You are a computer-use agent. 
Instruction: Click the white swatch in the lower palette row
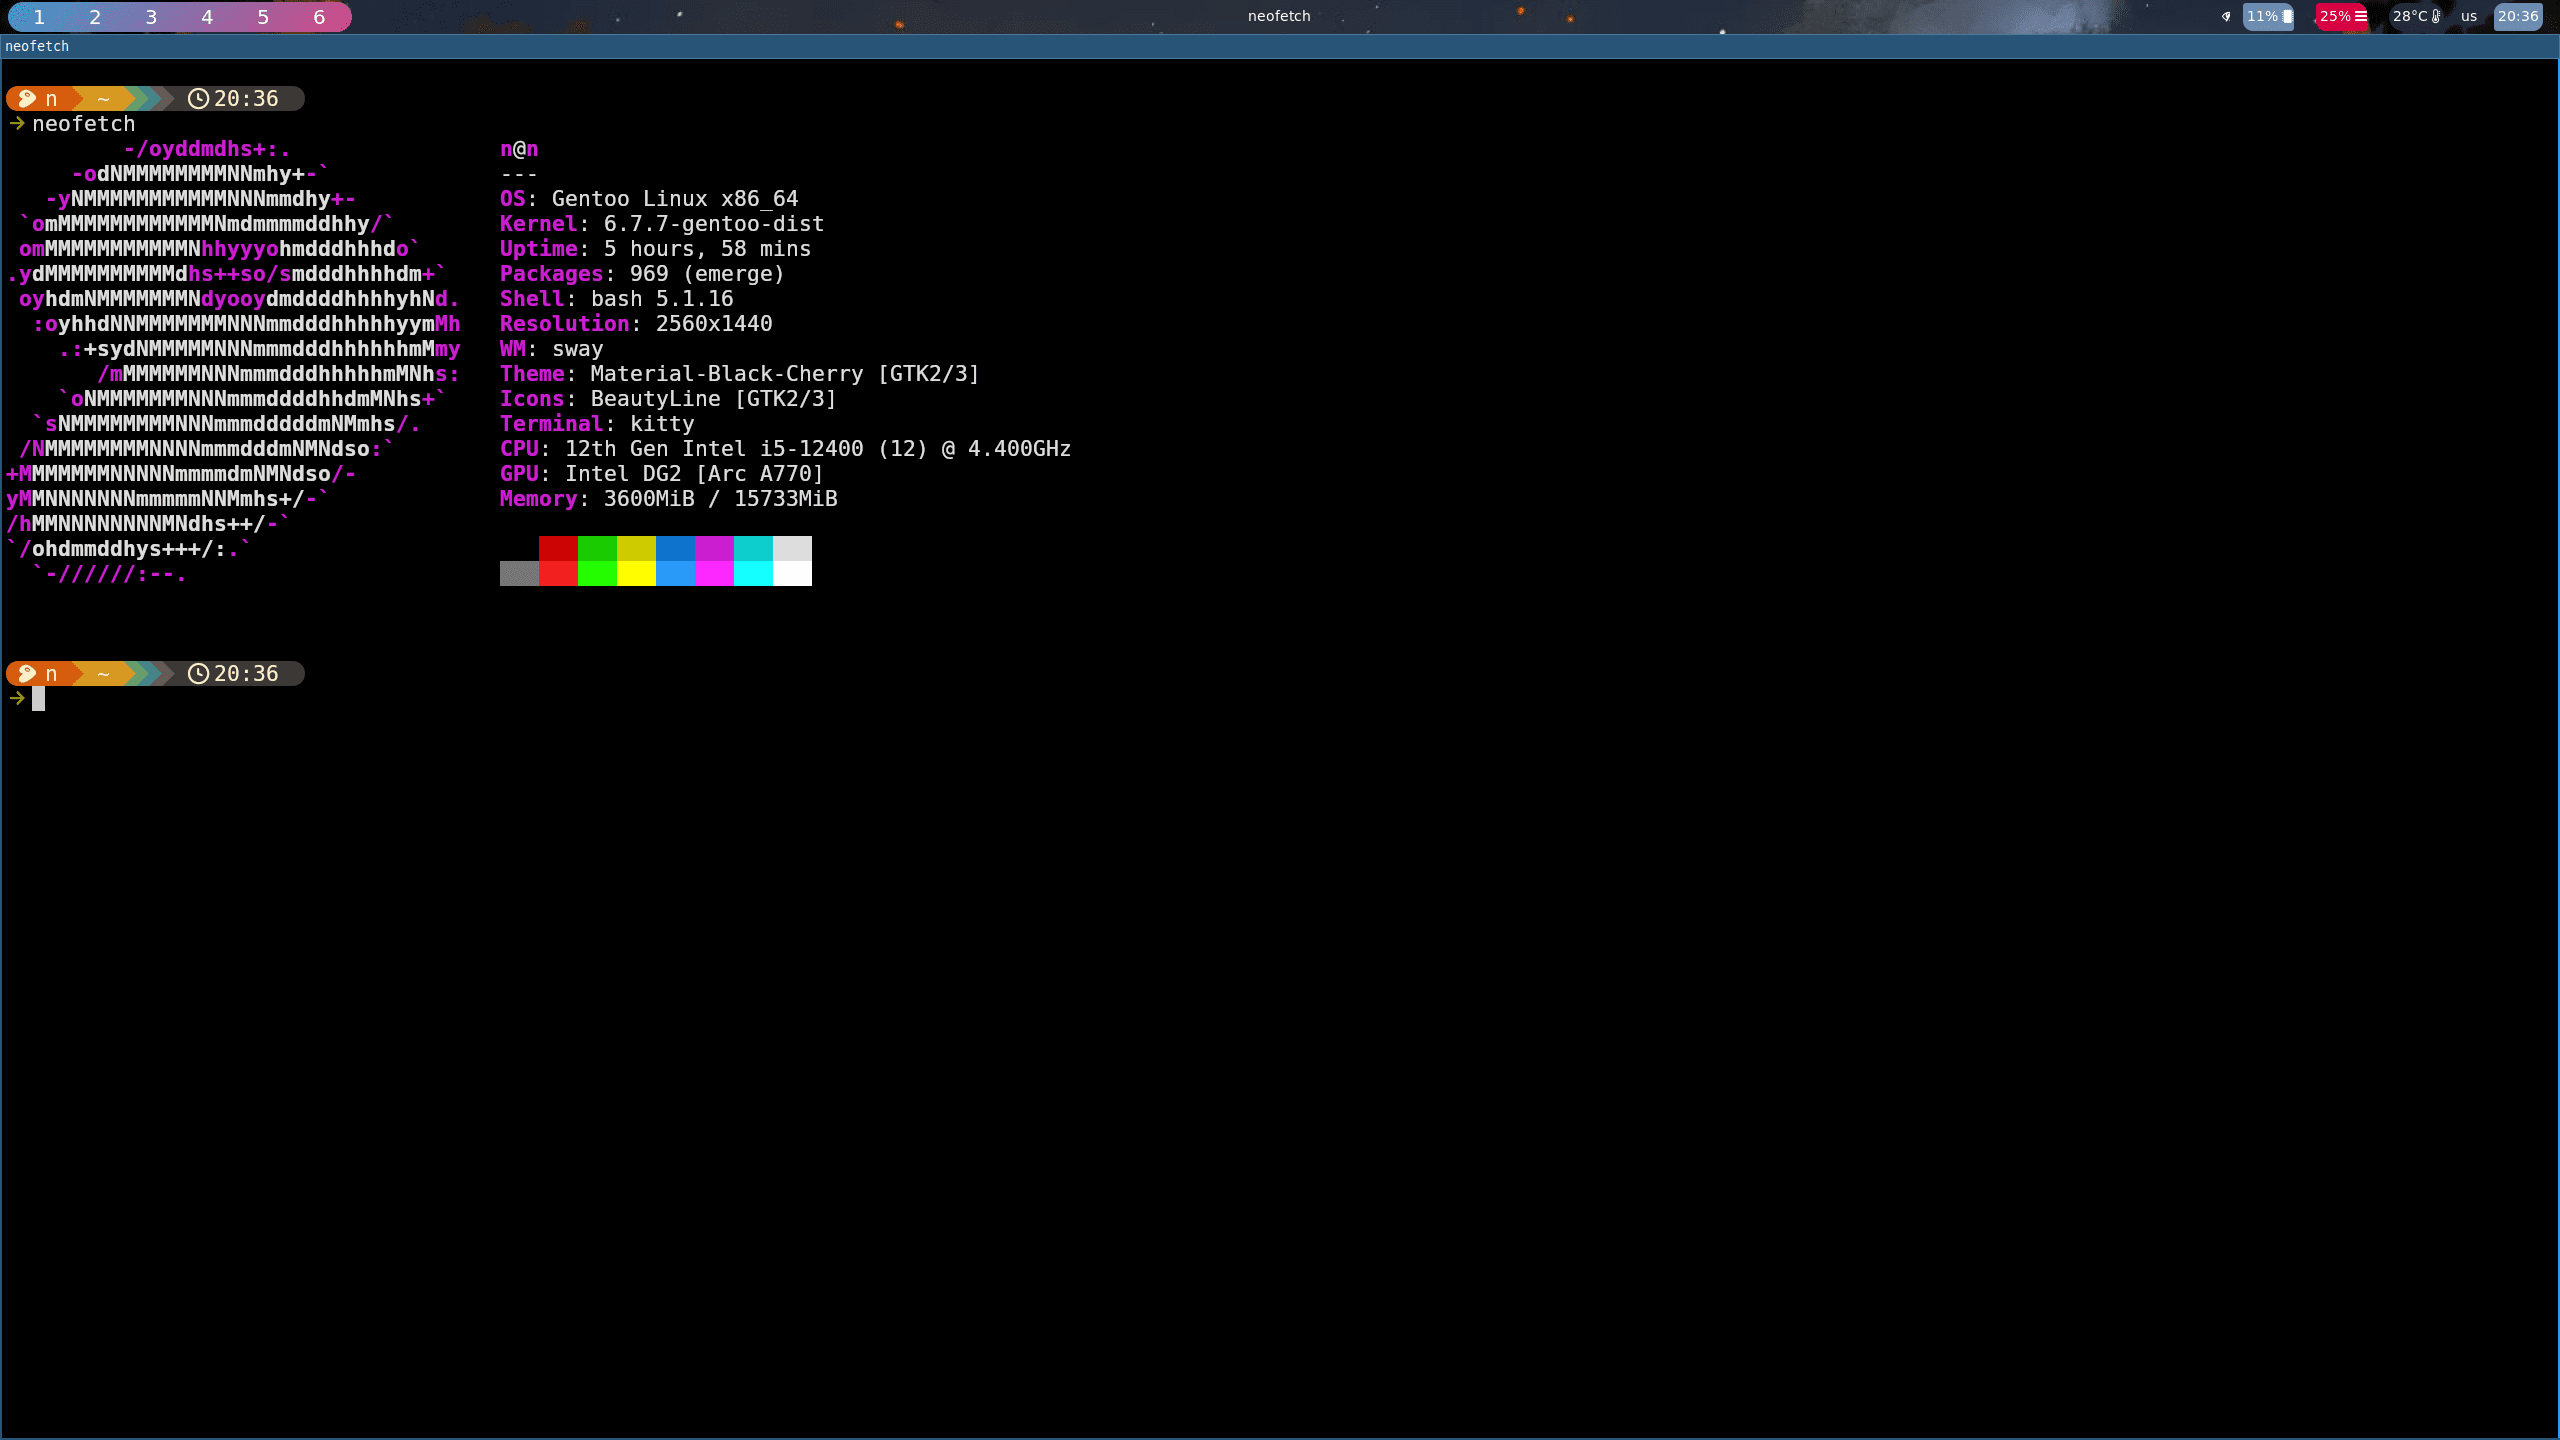pos(792,573)
